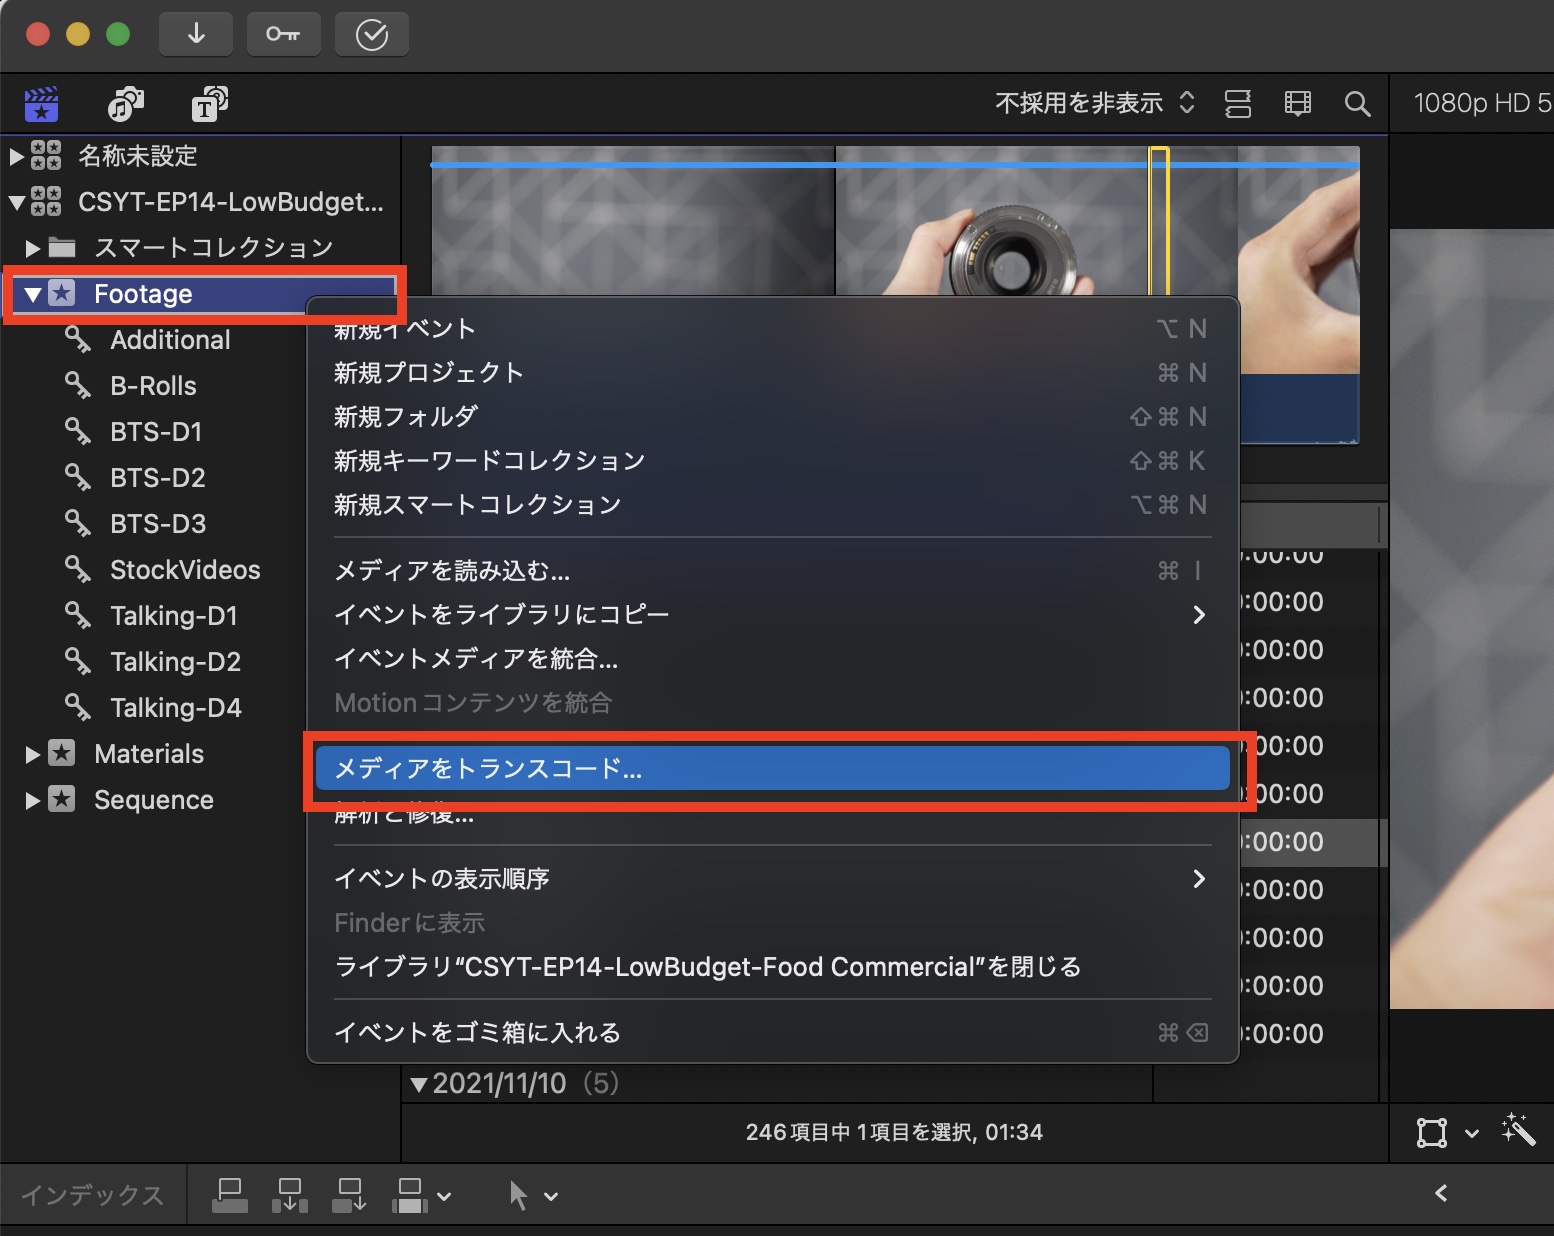Click the connect clip edit button
The width and height of the screenshot is (1554, 1236).
pyautogui.click(x=230, y=1194)
